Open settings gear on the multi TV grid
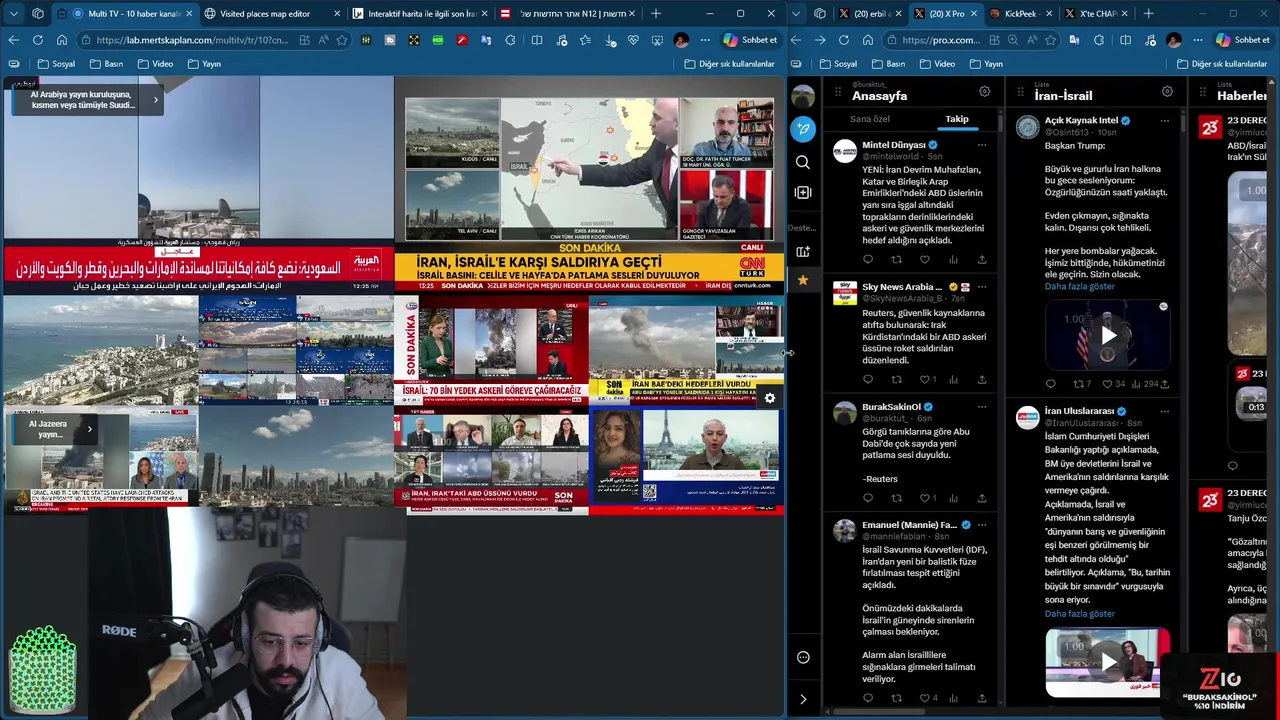This screenshot has width=1280, height=720. pyautogui.click(x=769, y=398)
